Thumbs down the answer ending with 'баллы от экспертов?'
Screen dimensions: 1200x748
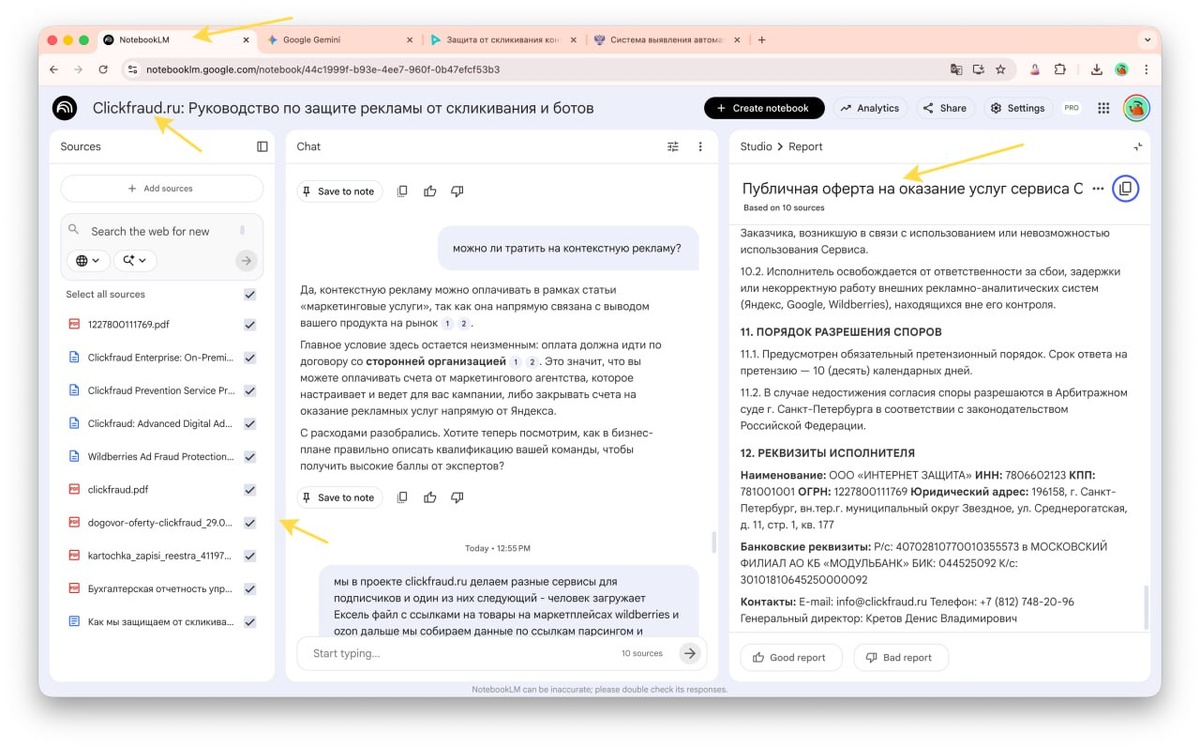(x=457, y=497)
